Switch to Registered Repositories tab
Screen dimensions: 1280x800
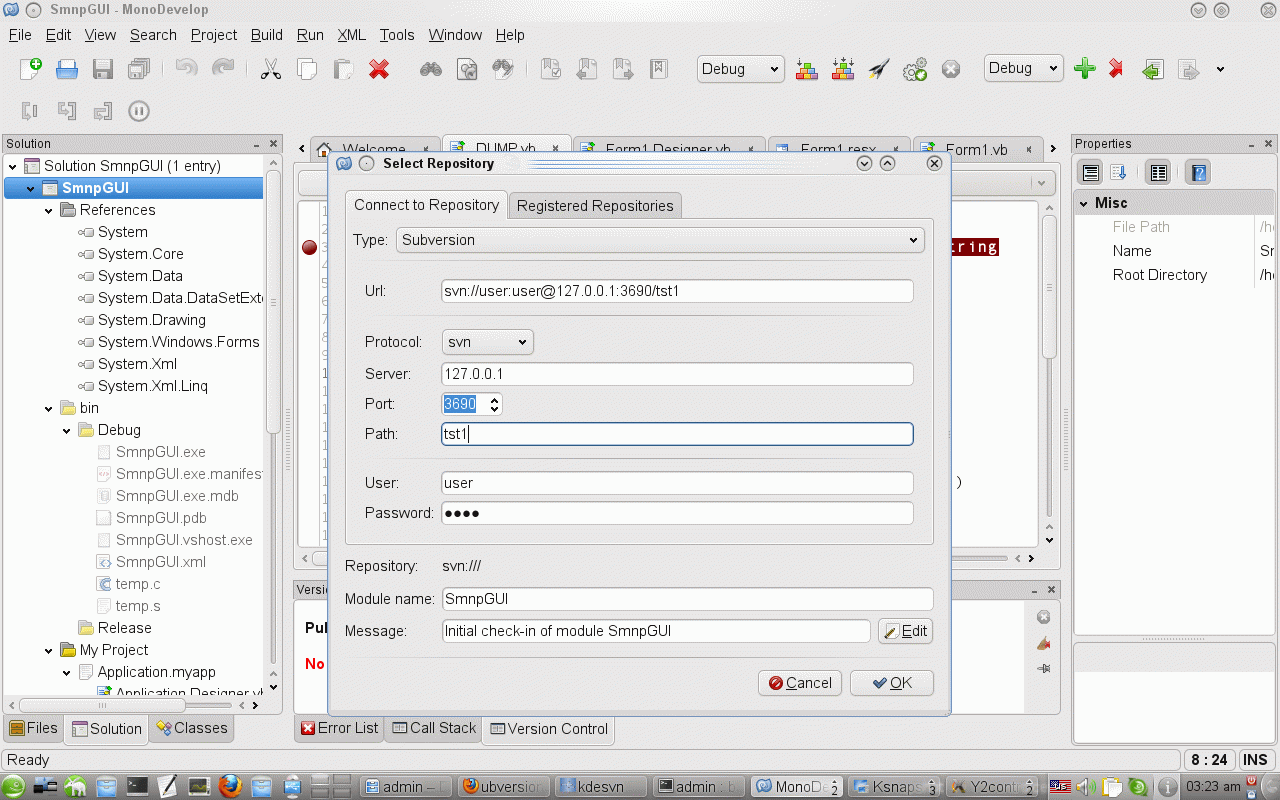pos(595,206)
